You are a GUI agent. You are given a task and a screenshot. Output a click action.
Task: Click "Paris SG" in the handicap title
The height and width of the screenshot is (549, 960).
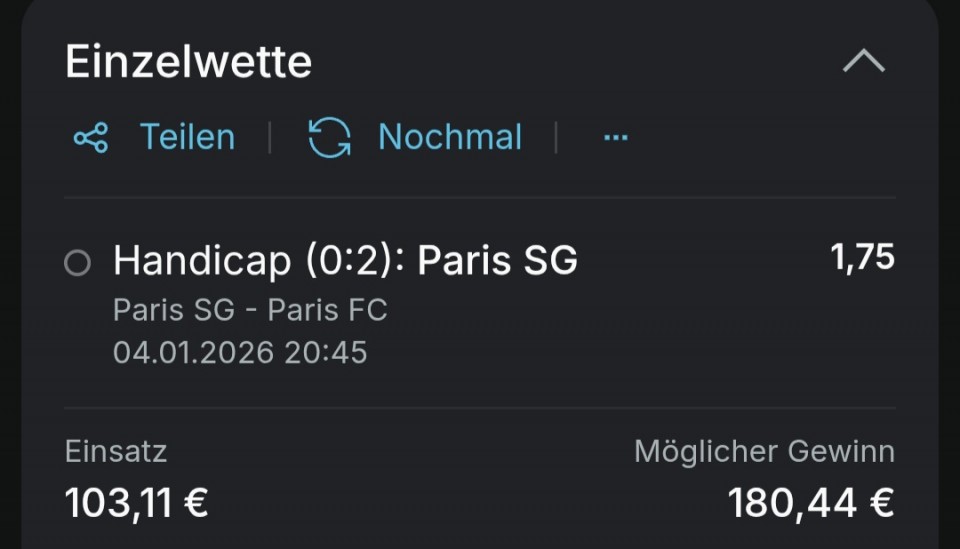497,260
